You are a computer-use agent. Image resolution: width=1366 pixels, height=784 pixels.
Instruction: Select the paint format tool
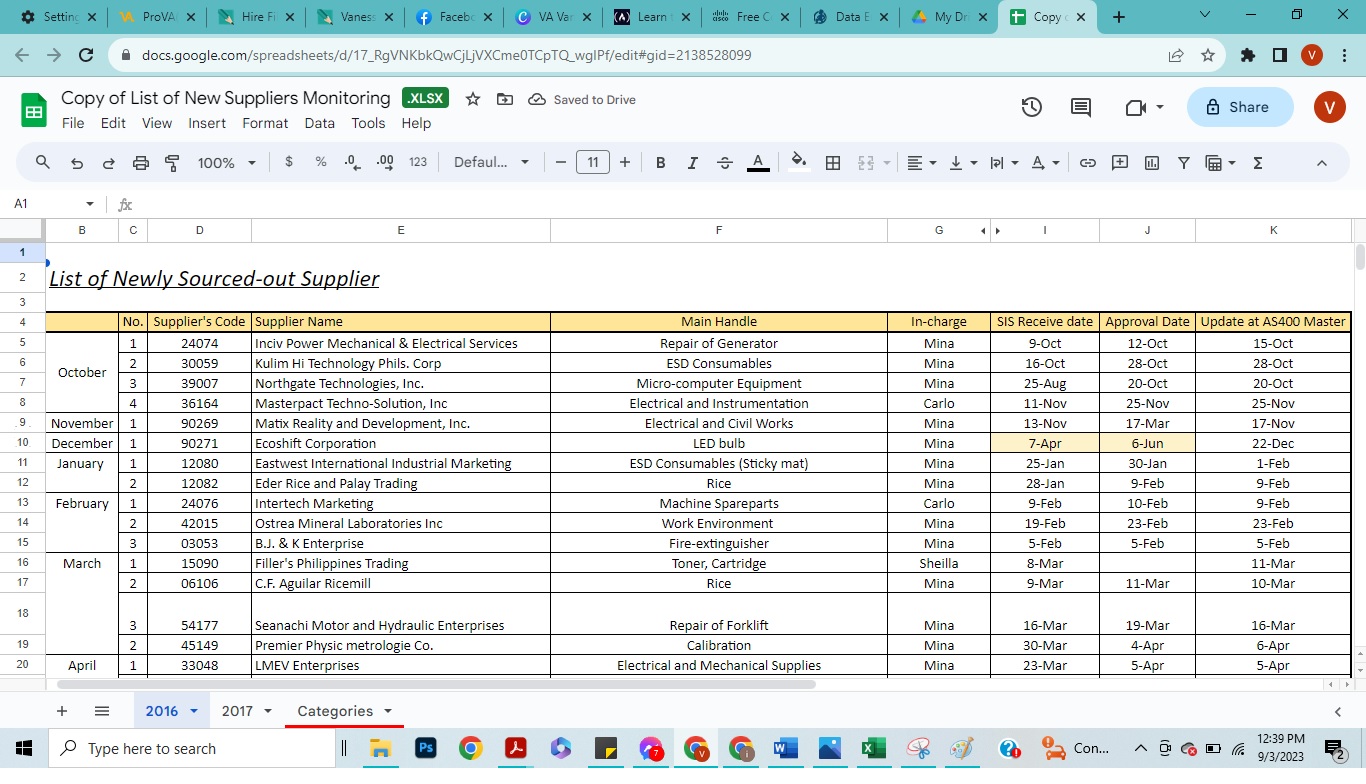(x=172, y=163)
